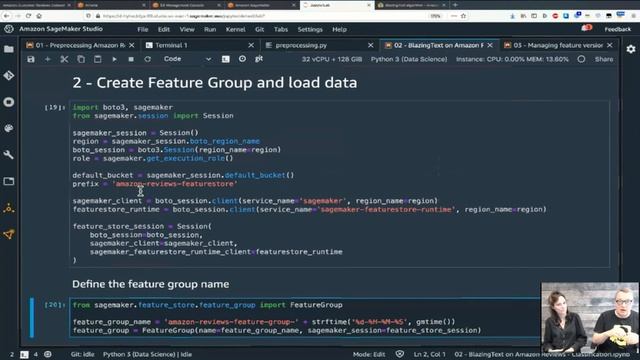Click Git: idle in the status bar
Image resolution: width=640 pixels, height=360 pixels.
click(82, 354)
